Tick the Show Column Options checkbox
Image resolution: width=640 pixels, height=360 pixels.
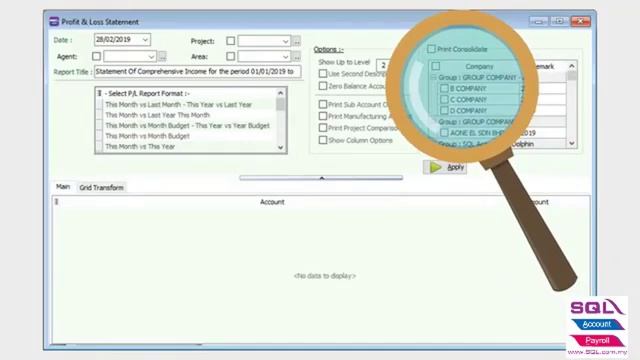tap(323, 140)
